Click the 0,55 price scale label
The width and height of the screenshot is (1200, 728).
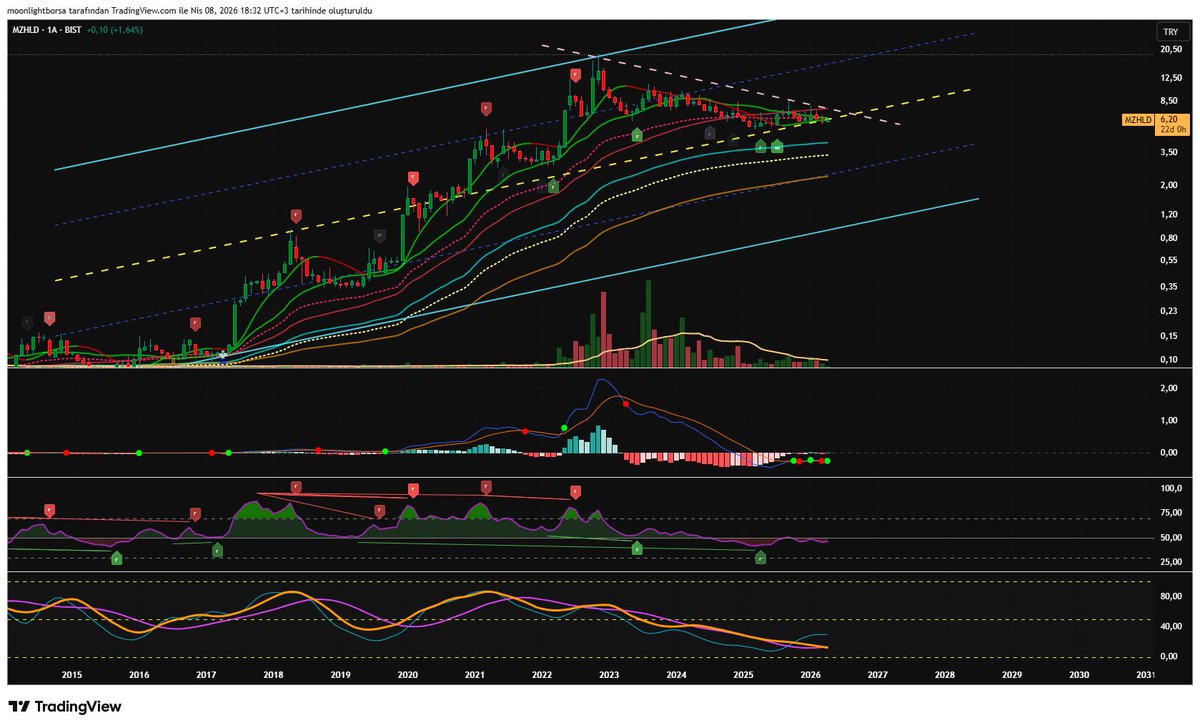click(x=1170, y=260)
